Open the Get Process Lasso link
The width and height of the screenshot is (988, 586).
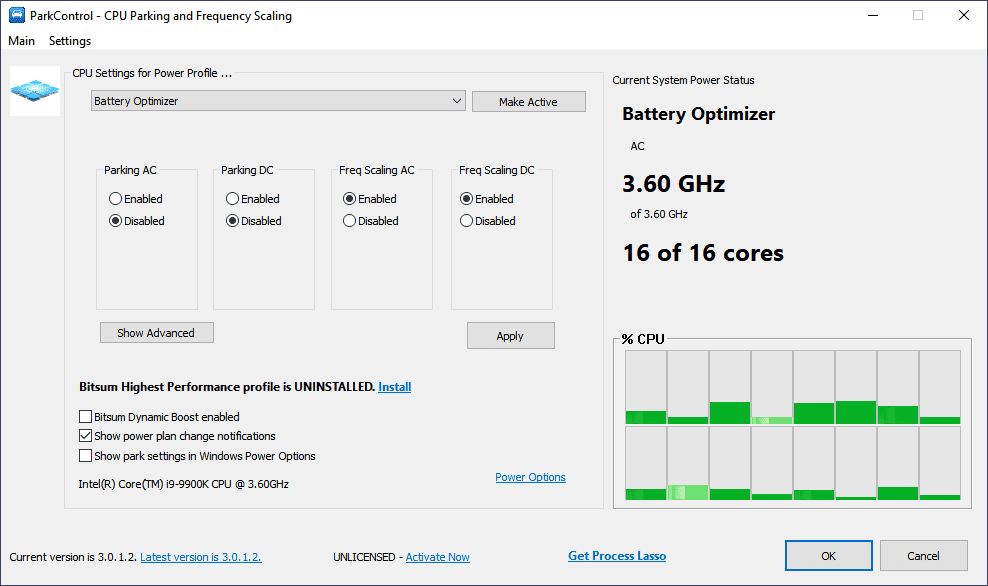617,556
